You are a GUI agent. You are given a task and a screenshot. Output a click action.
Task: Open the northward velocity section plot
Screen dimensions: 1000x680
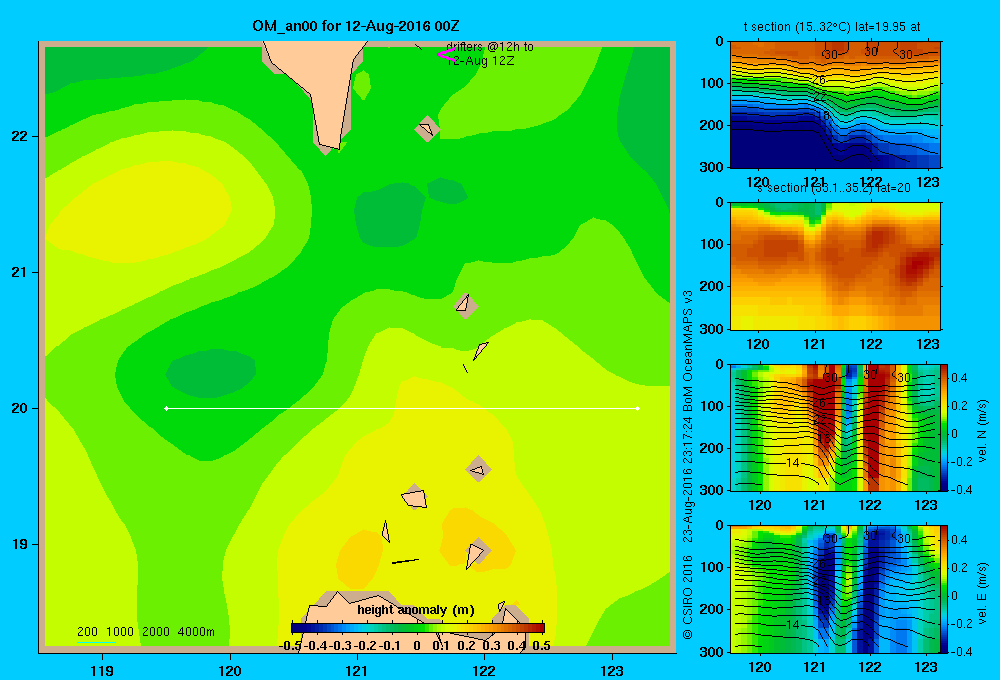tap(835, 427)
